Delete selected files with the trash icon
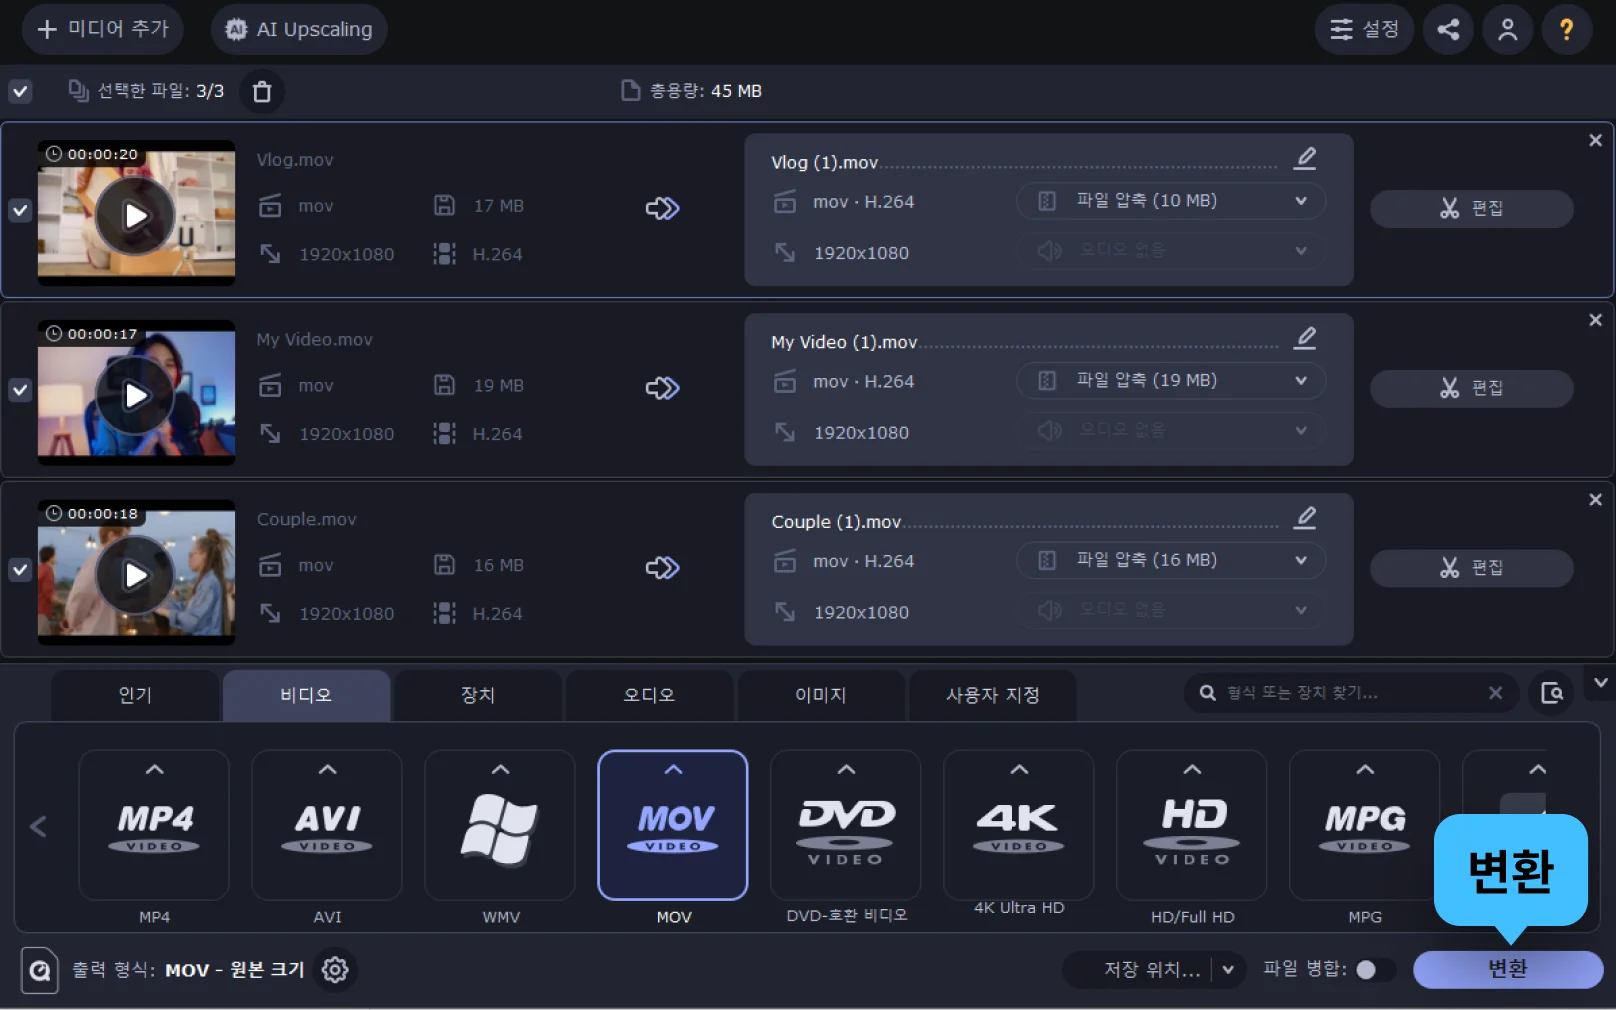Screen dimensions: 1616x1010 coord(262,92)
